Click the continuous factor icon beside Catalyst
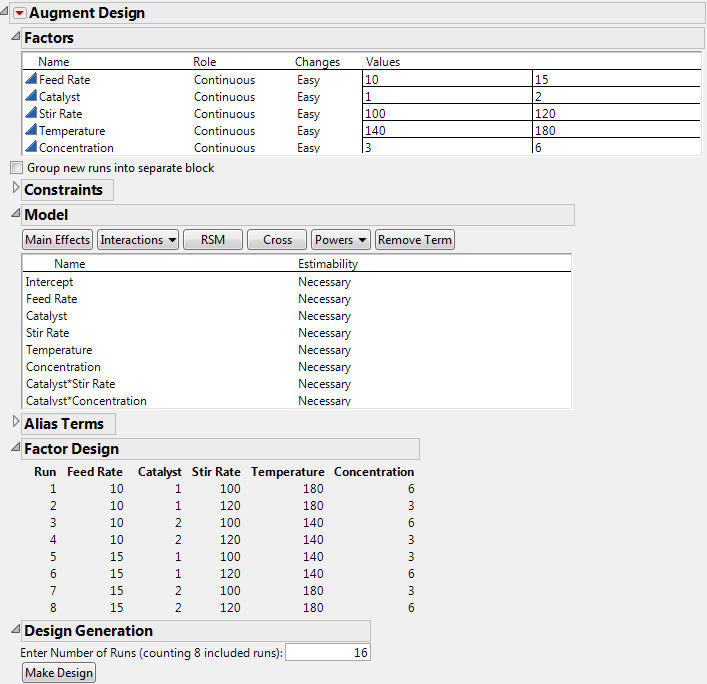This screenshot has height=684, width=707. pos(31,97)
